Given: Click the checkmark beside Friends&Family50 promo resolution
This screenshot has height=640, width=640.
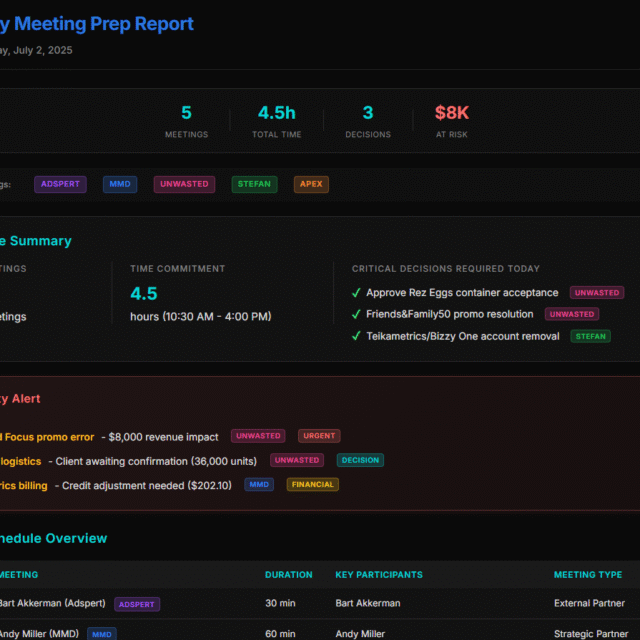Looking at the screenshot, I should point(356,315).
